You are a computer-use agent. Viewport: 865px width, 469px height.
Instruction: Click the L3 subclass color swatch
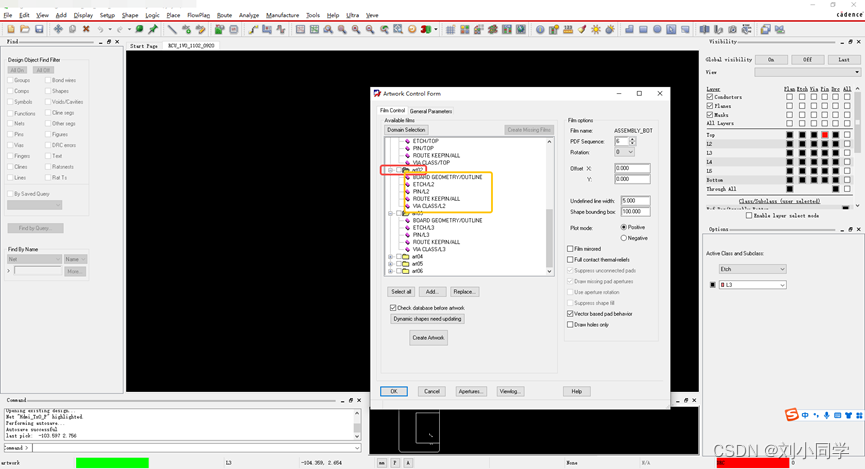pyautogui.click(x=713, y=285)
